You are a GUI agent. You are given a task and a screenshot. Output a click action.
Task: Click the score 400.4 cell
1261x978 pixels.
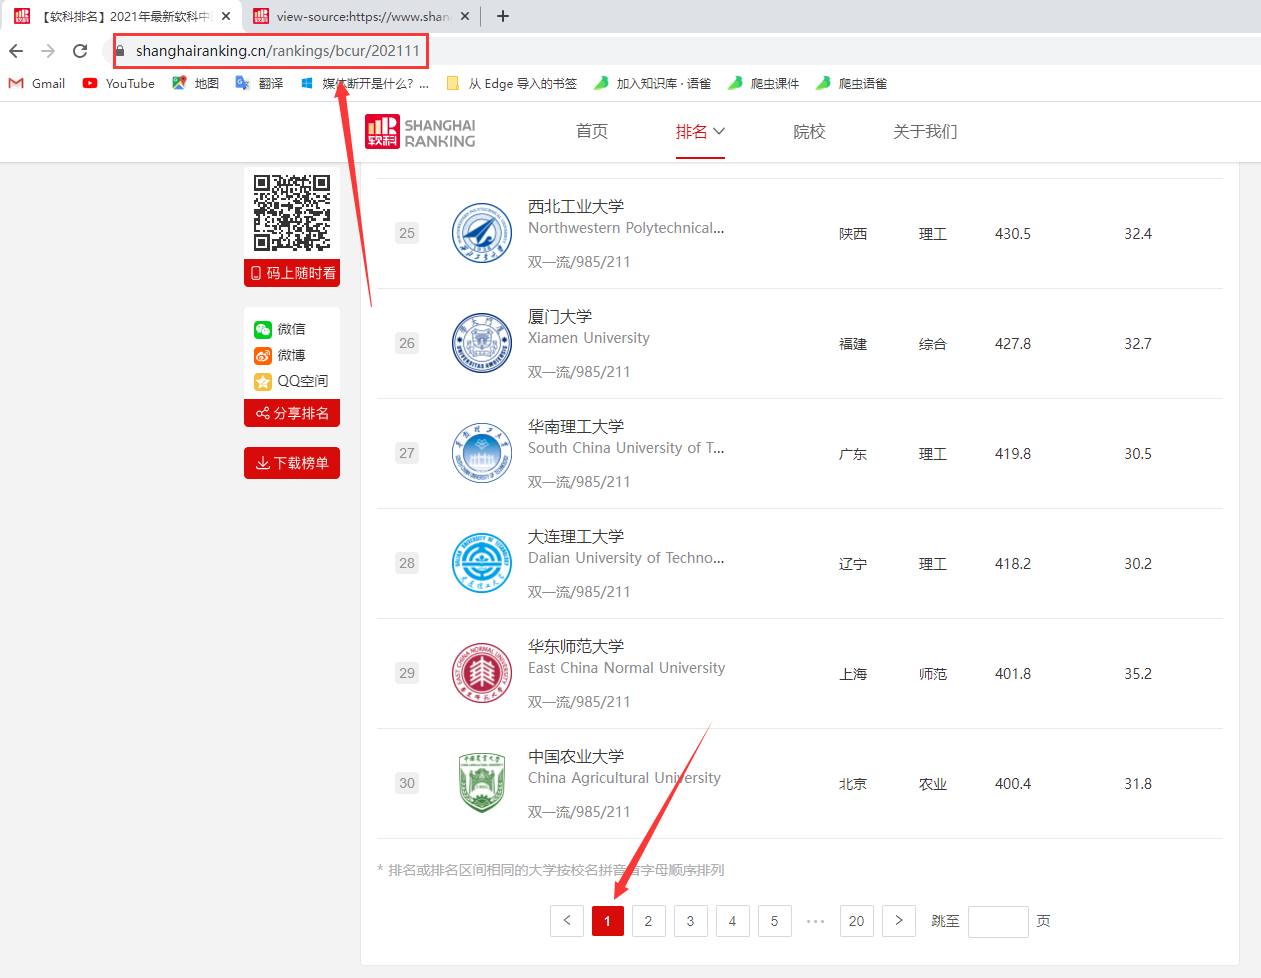pos(1013,784)
